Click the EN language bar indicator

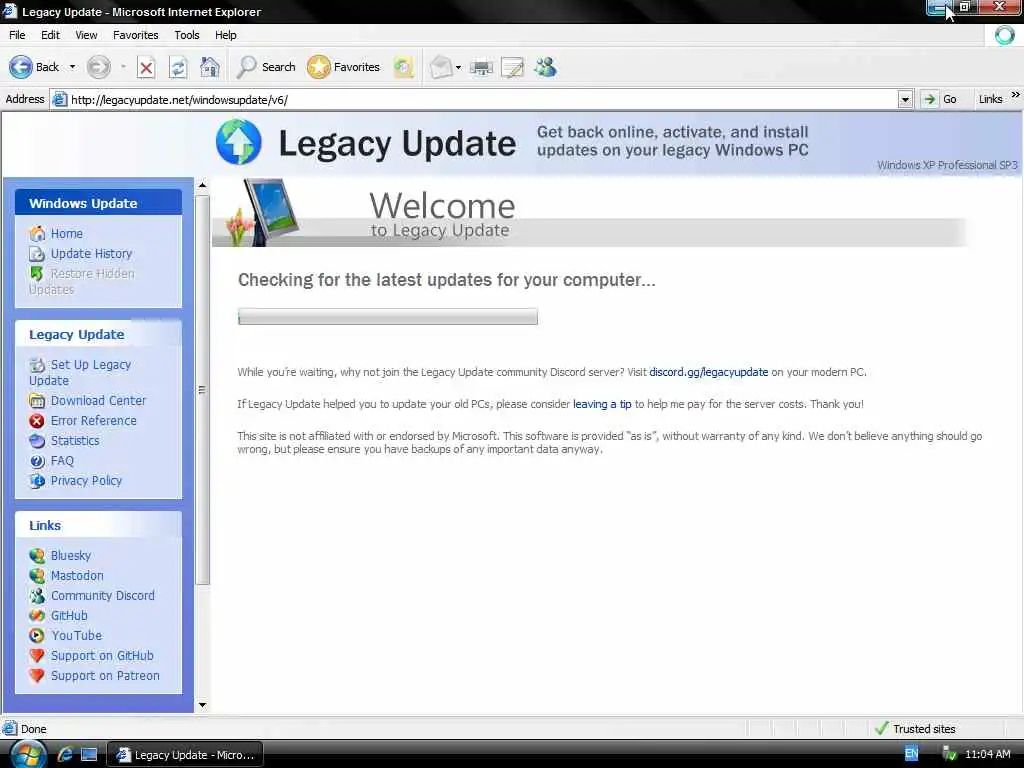click(912, 754)
